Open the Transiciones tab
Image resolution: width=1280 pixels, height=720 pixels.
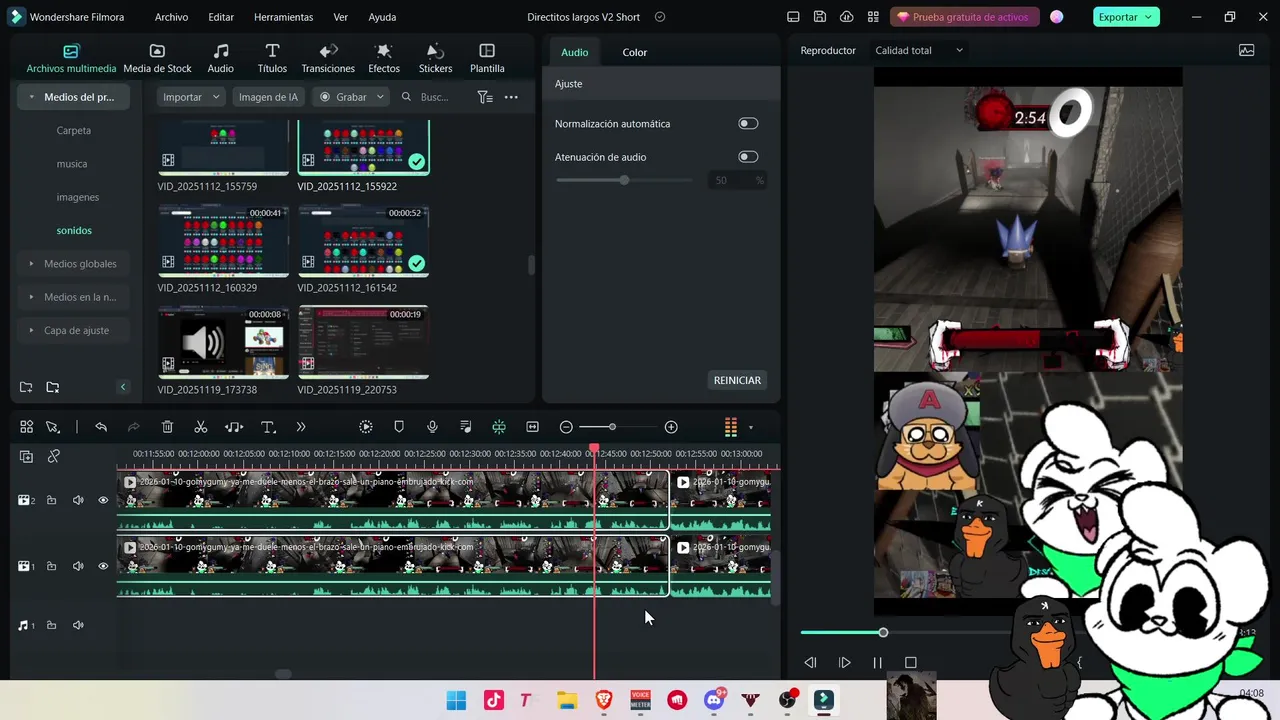pyautogui.click(x=328, y=59)
